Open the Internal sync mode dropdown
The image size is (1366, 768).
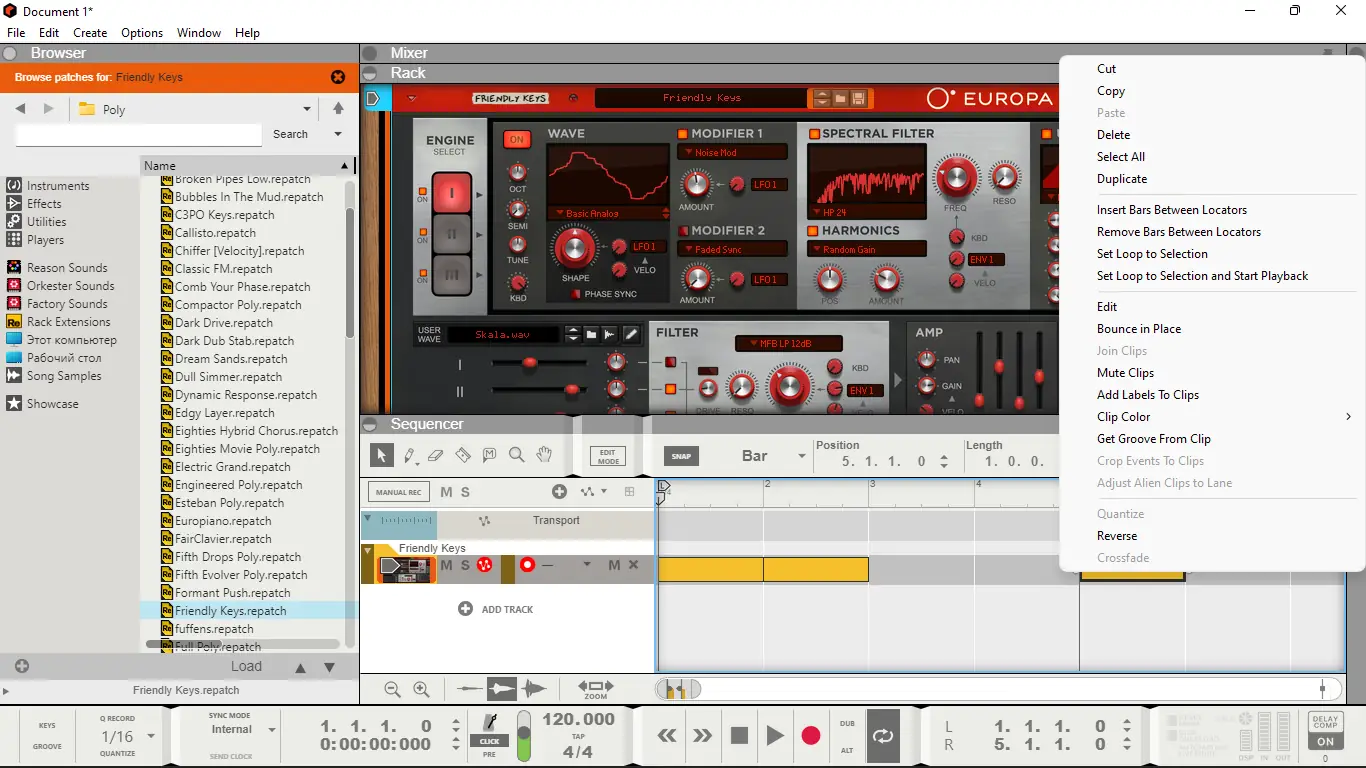click(272, 730)
